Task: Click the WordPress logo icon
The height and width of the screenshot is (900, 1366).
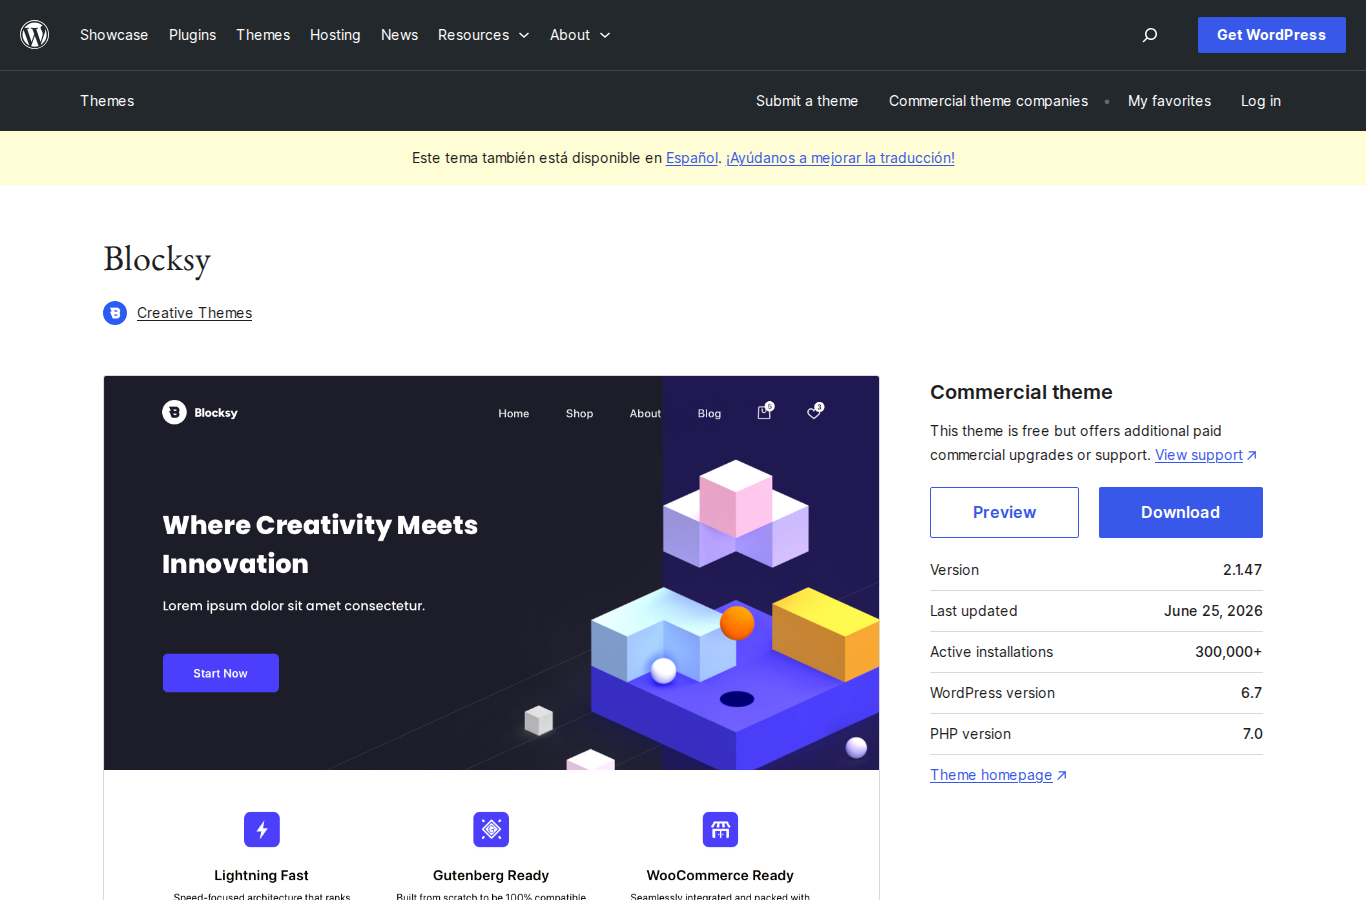Action: point(35,35)
